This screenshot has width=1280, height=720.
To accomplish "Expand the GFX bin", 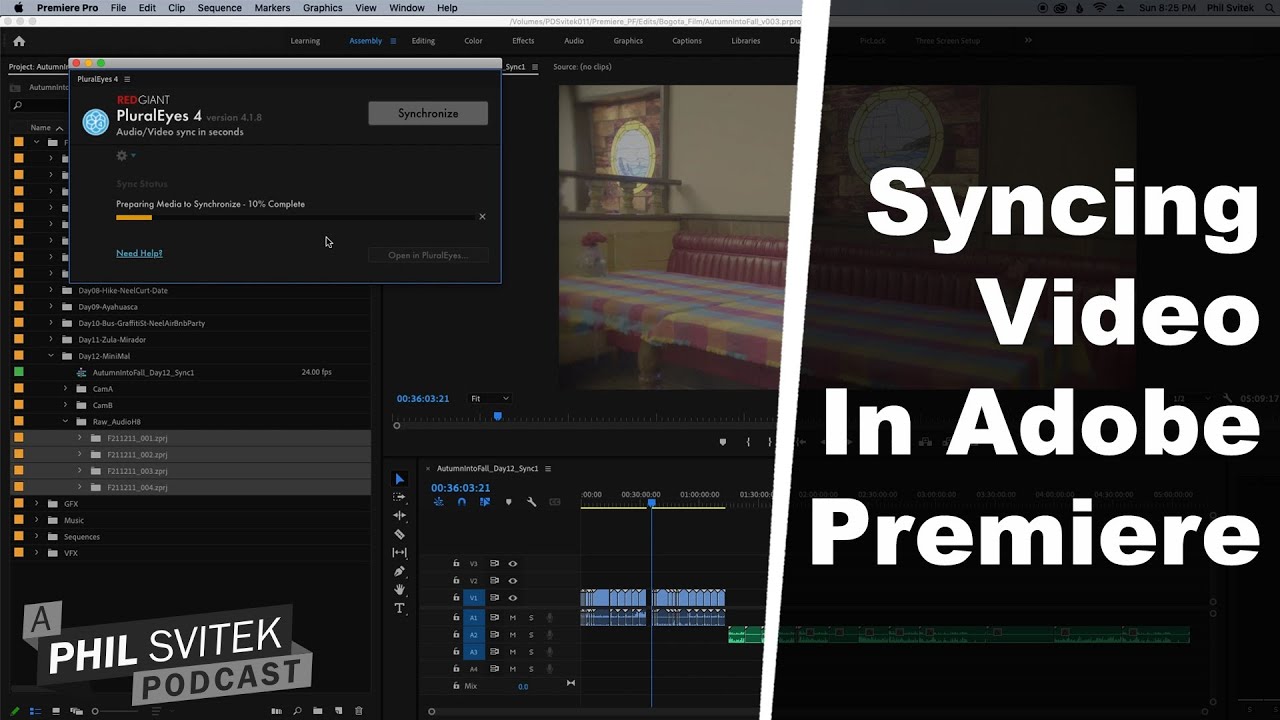I will [x=37, y=504].
